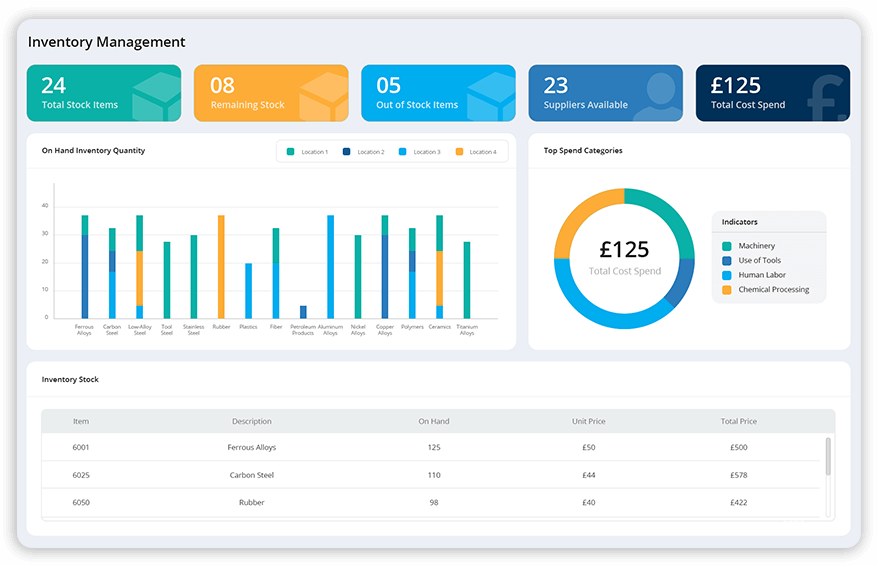Click the Inventory Stock table scrollbar
This screenshot has height=566, width=878.
click(827, 456)
